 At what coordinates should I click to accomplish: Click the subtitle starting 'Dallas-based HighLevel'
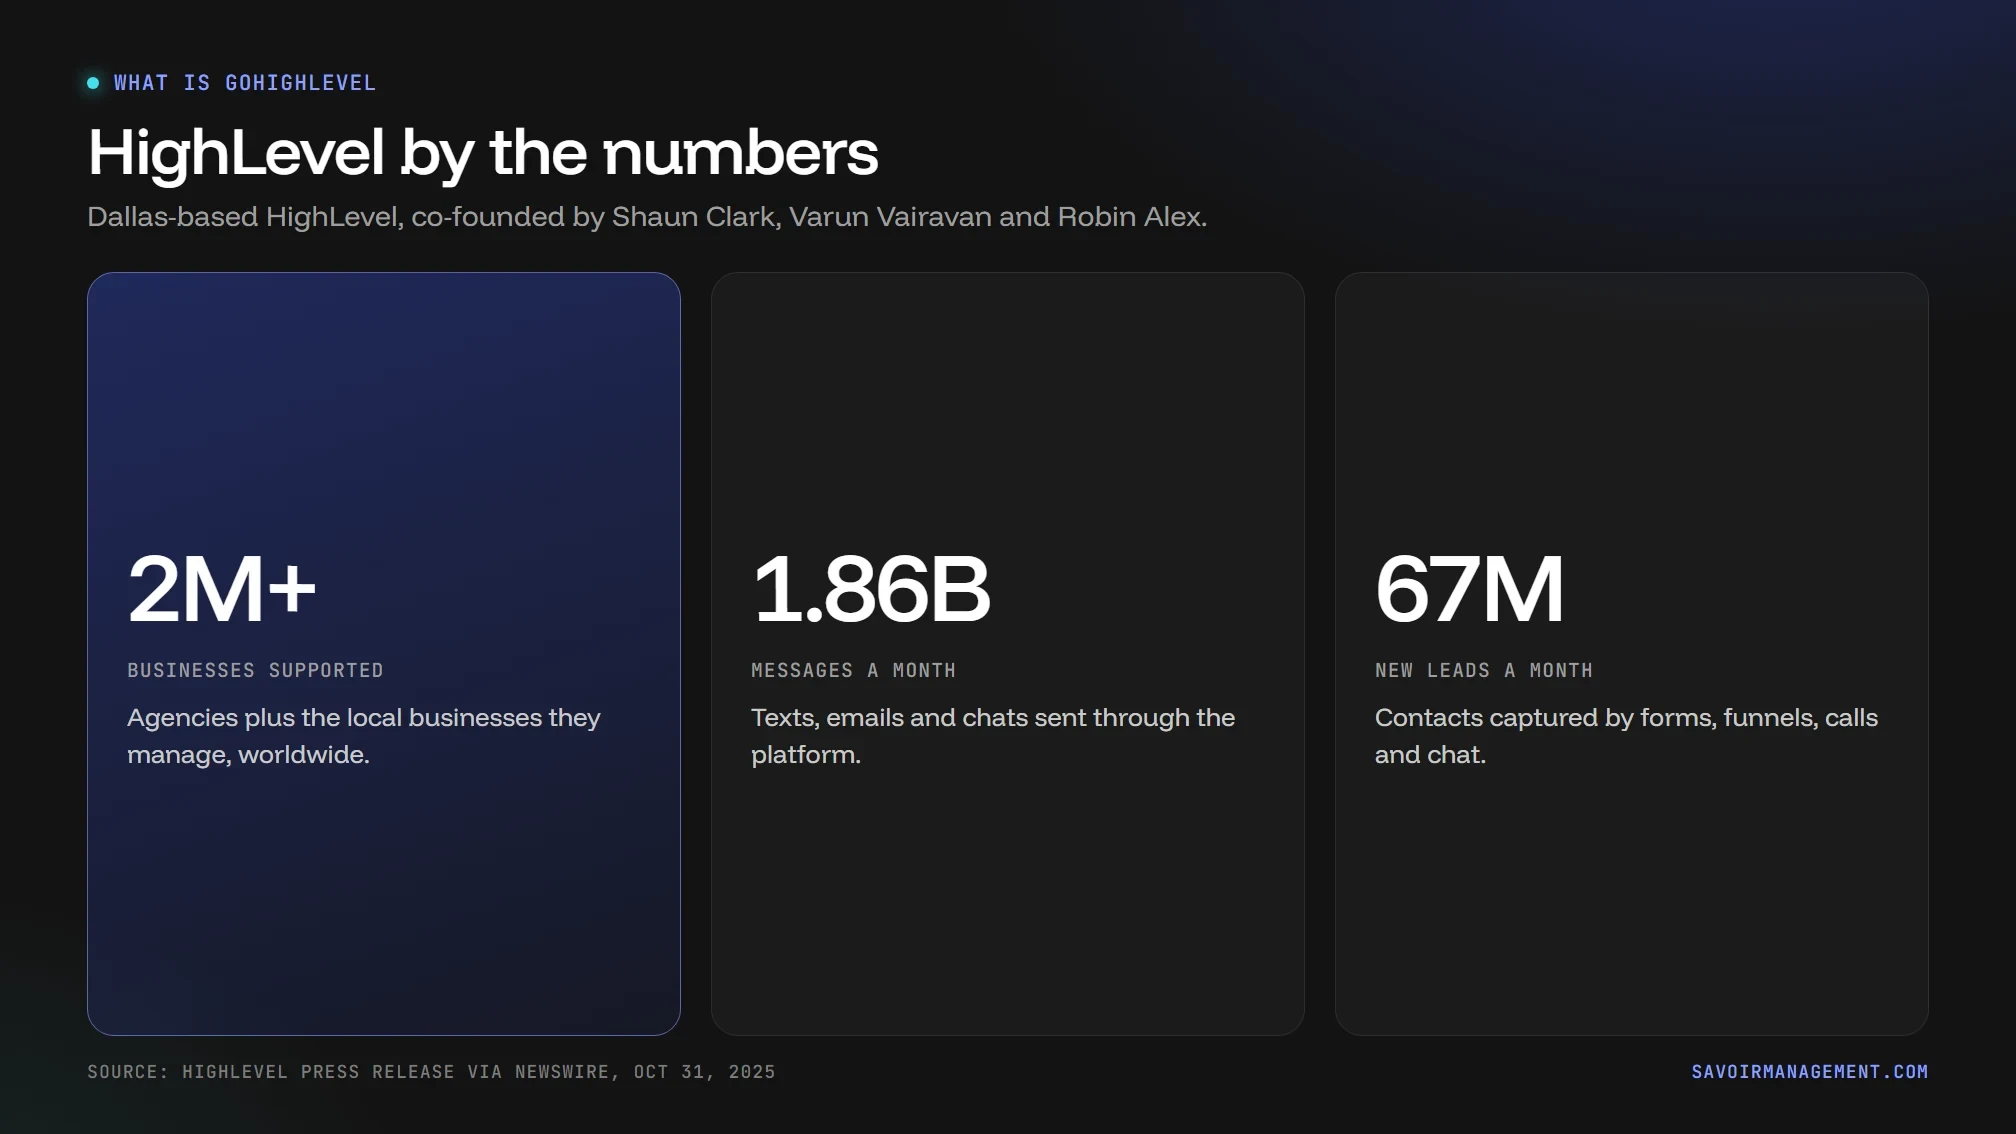[647, 217]
